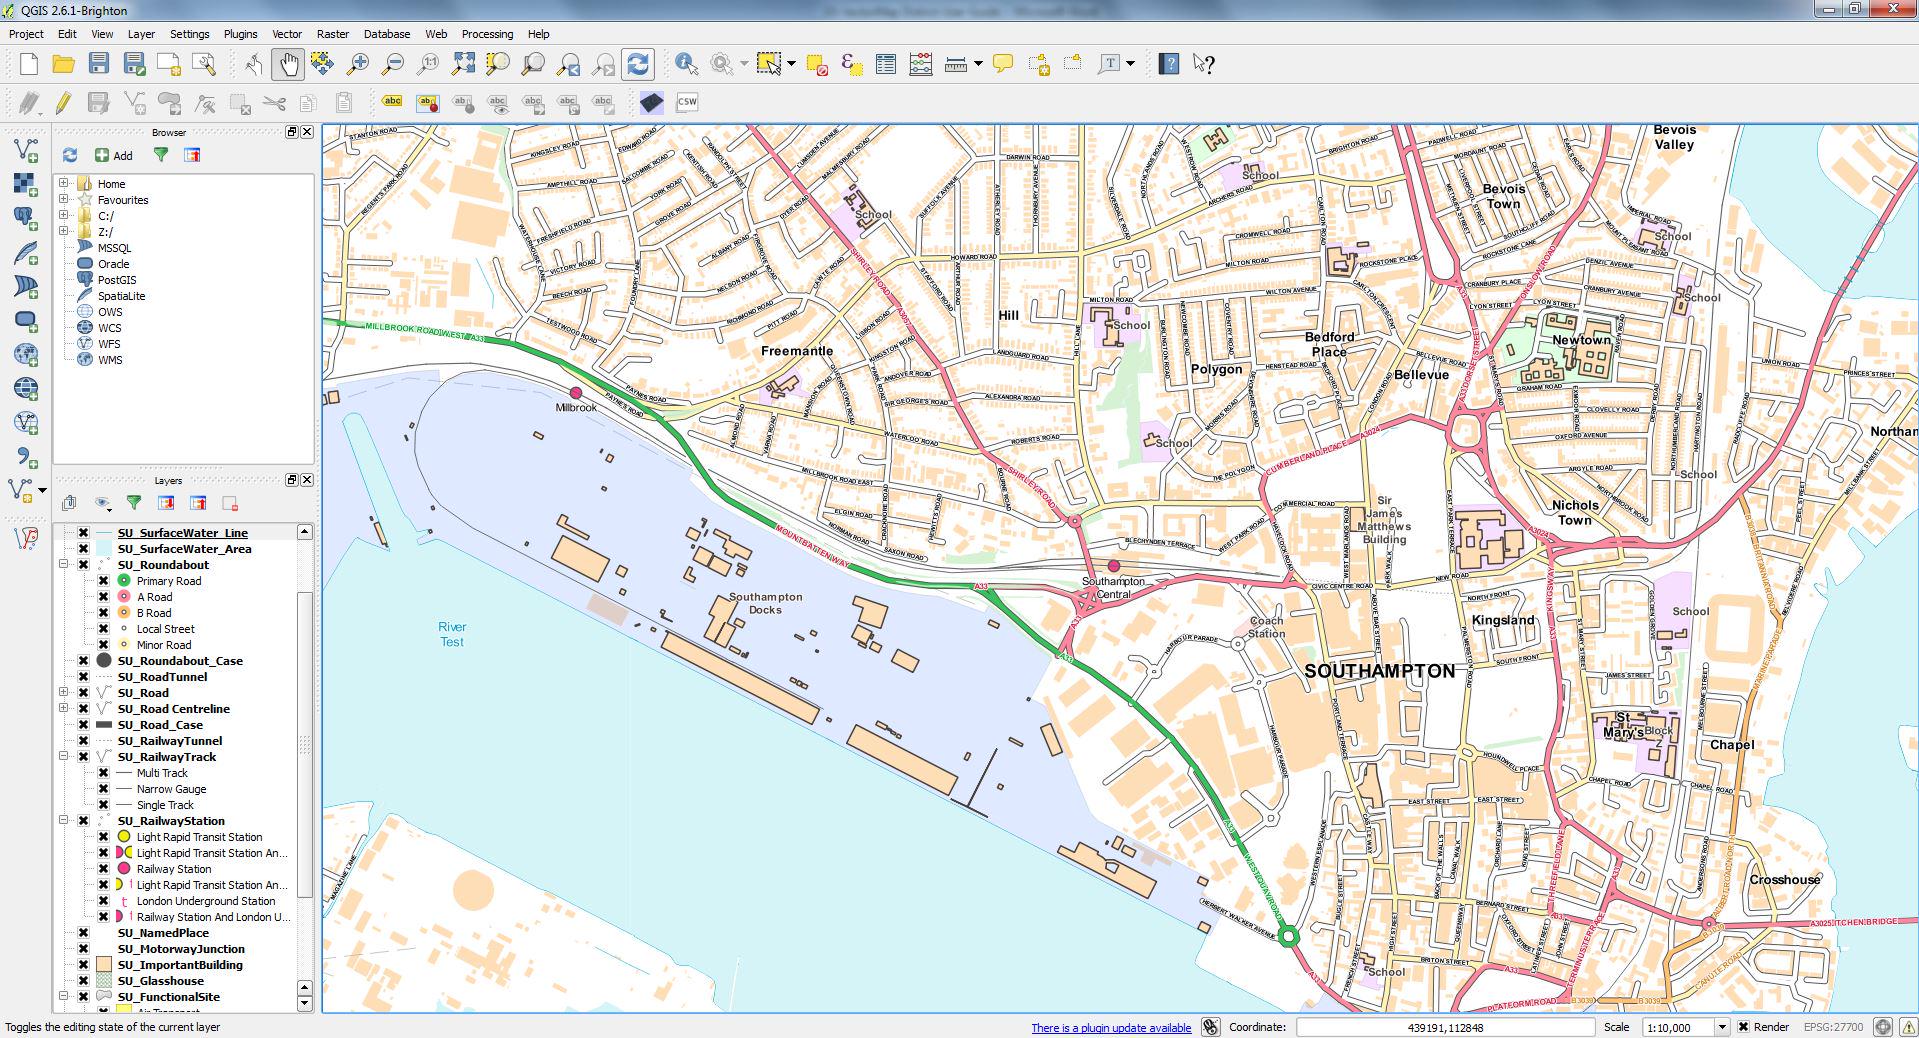Save the project with the floppy disk icon
The width and height of the screenshot is (1919, 1038).
(x=98, y=64)
